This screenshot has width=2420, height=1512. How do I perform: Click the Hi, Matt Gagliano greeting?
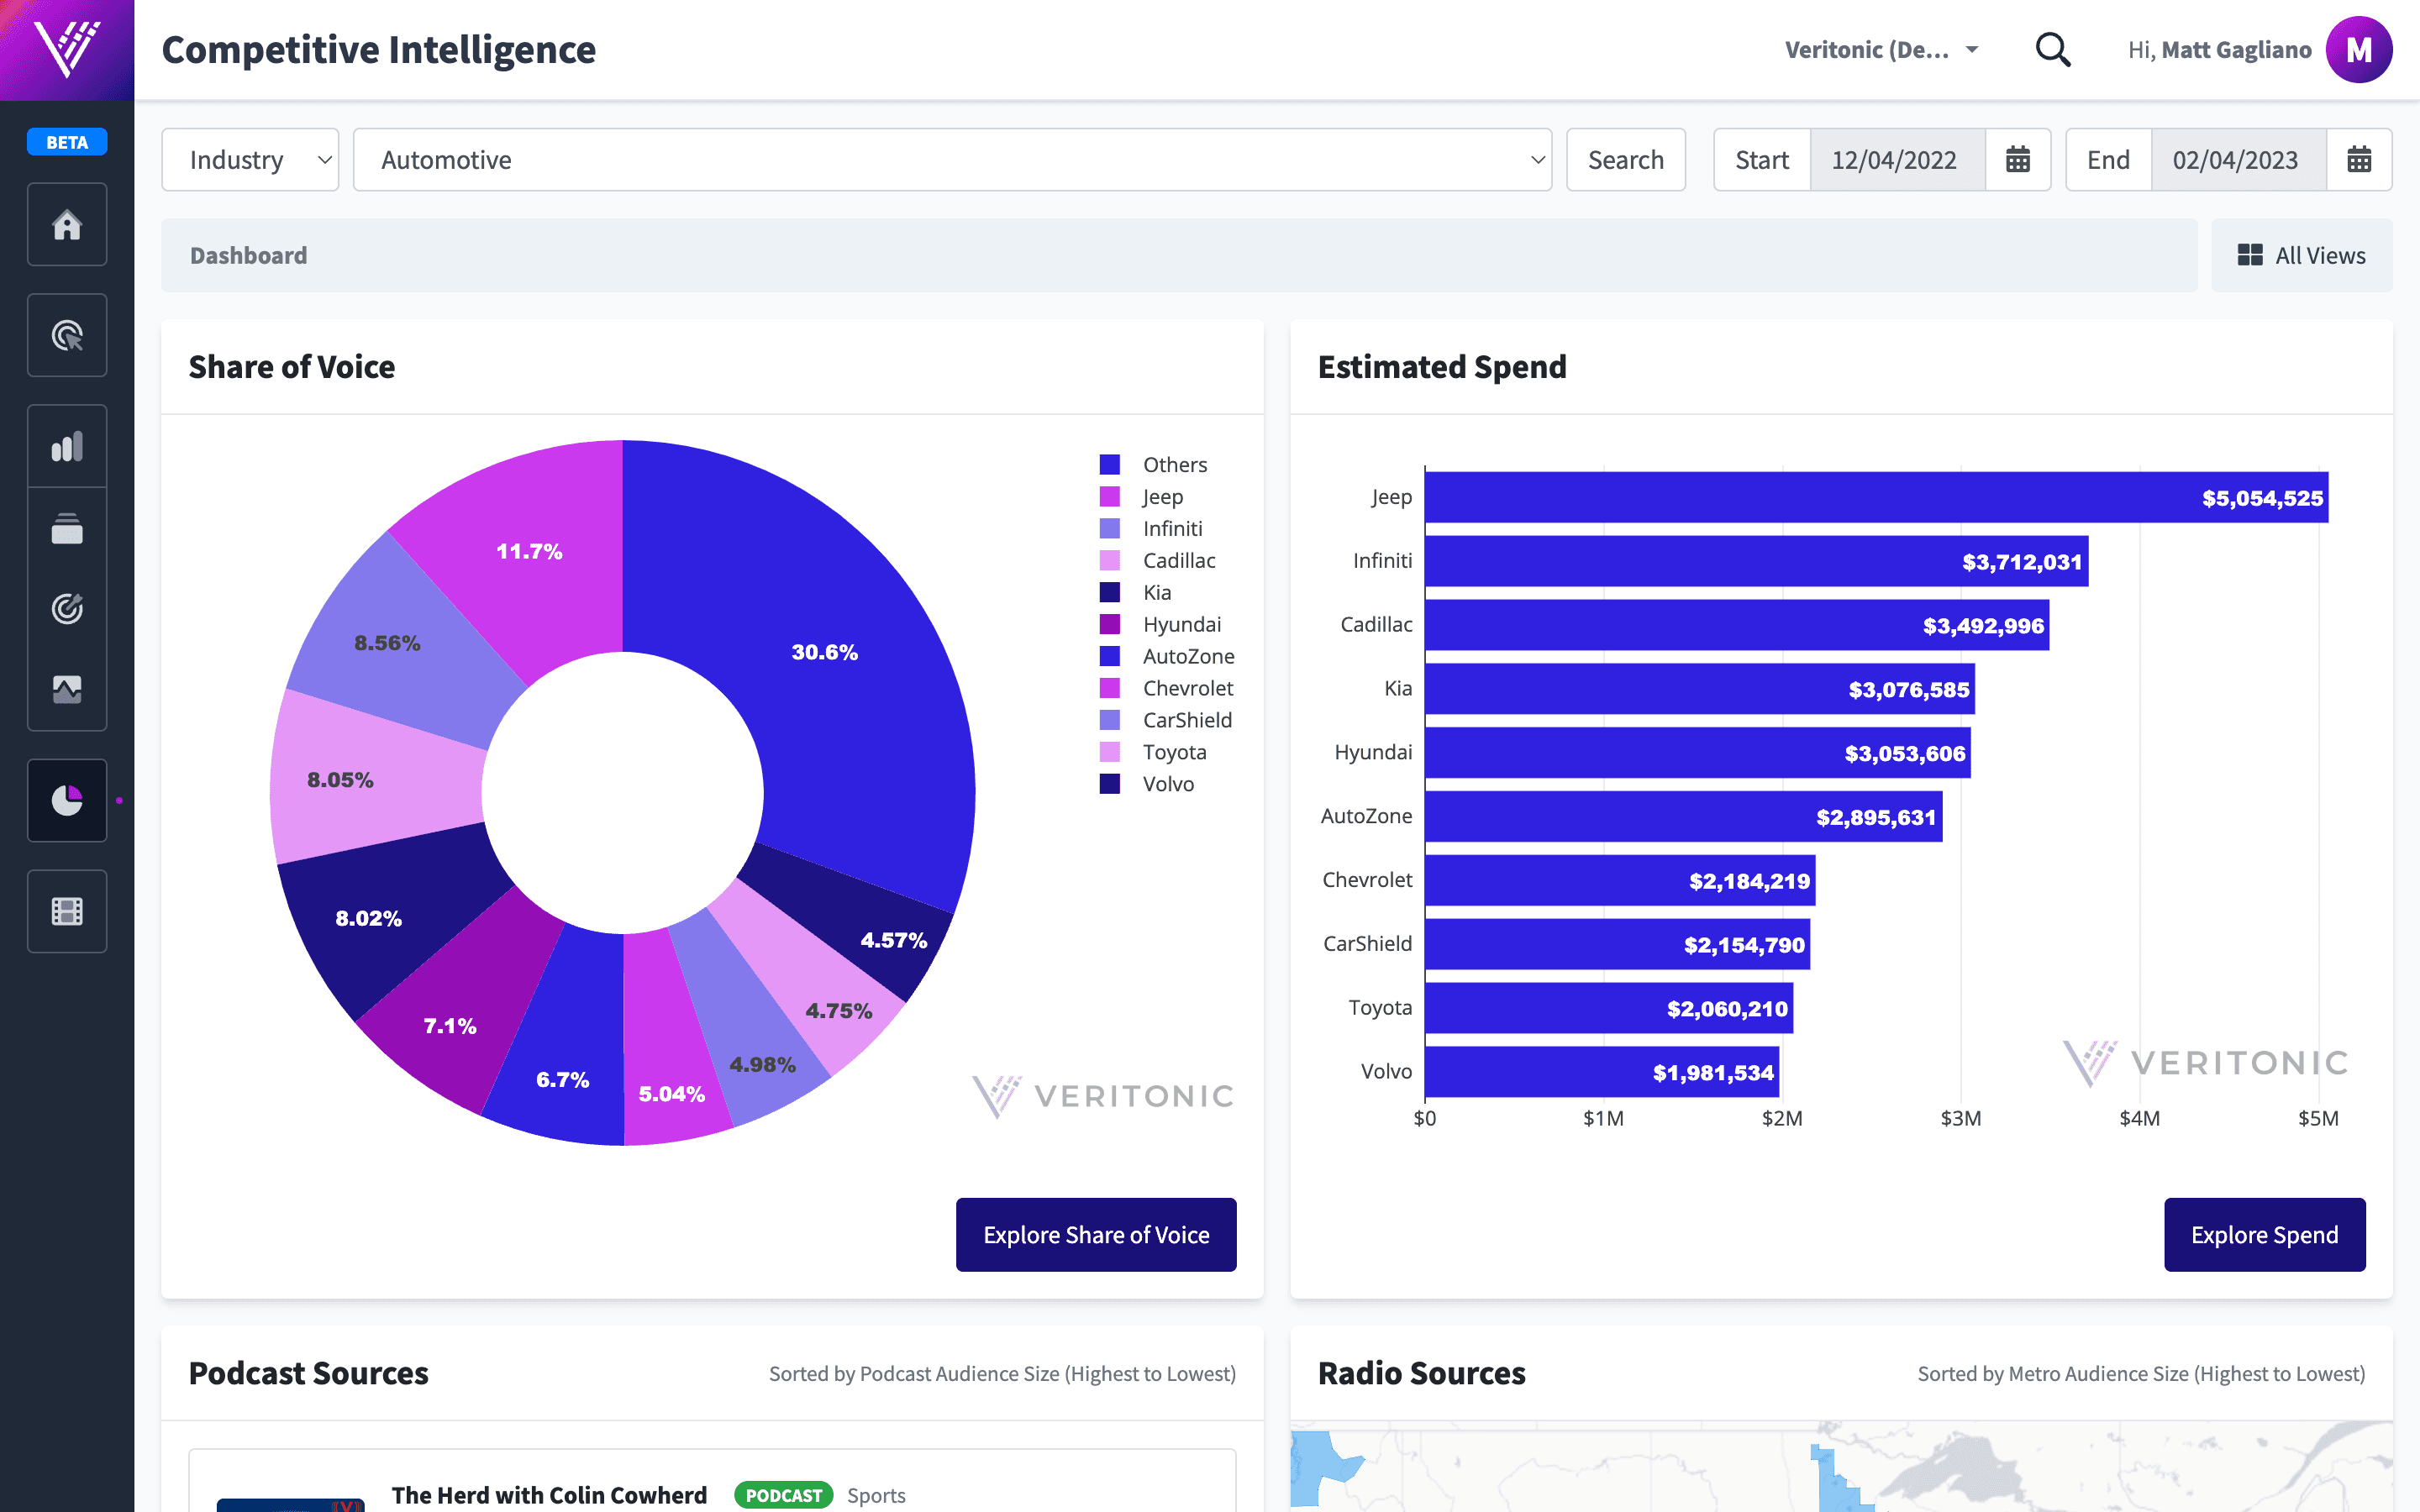2219,49
